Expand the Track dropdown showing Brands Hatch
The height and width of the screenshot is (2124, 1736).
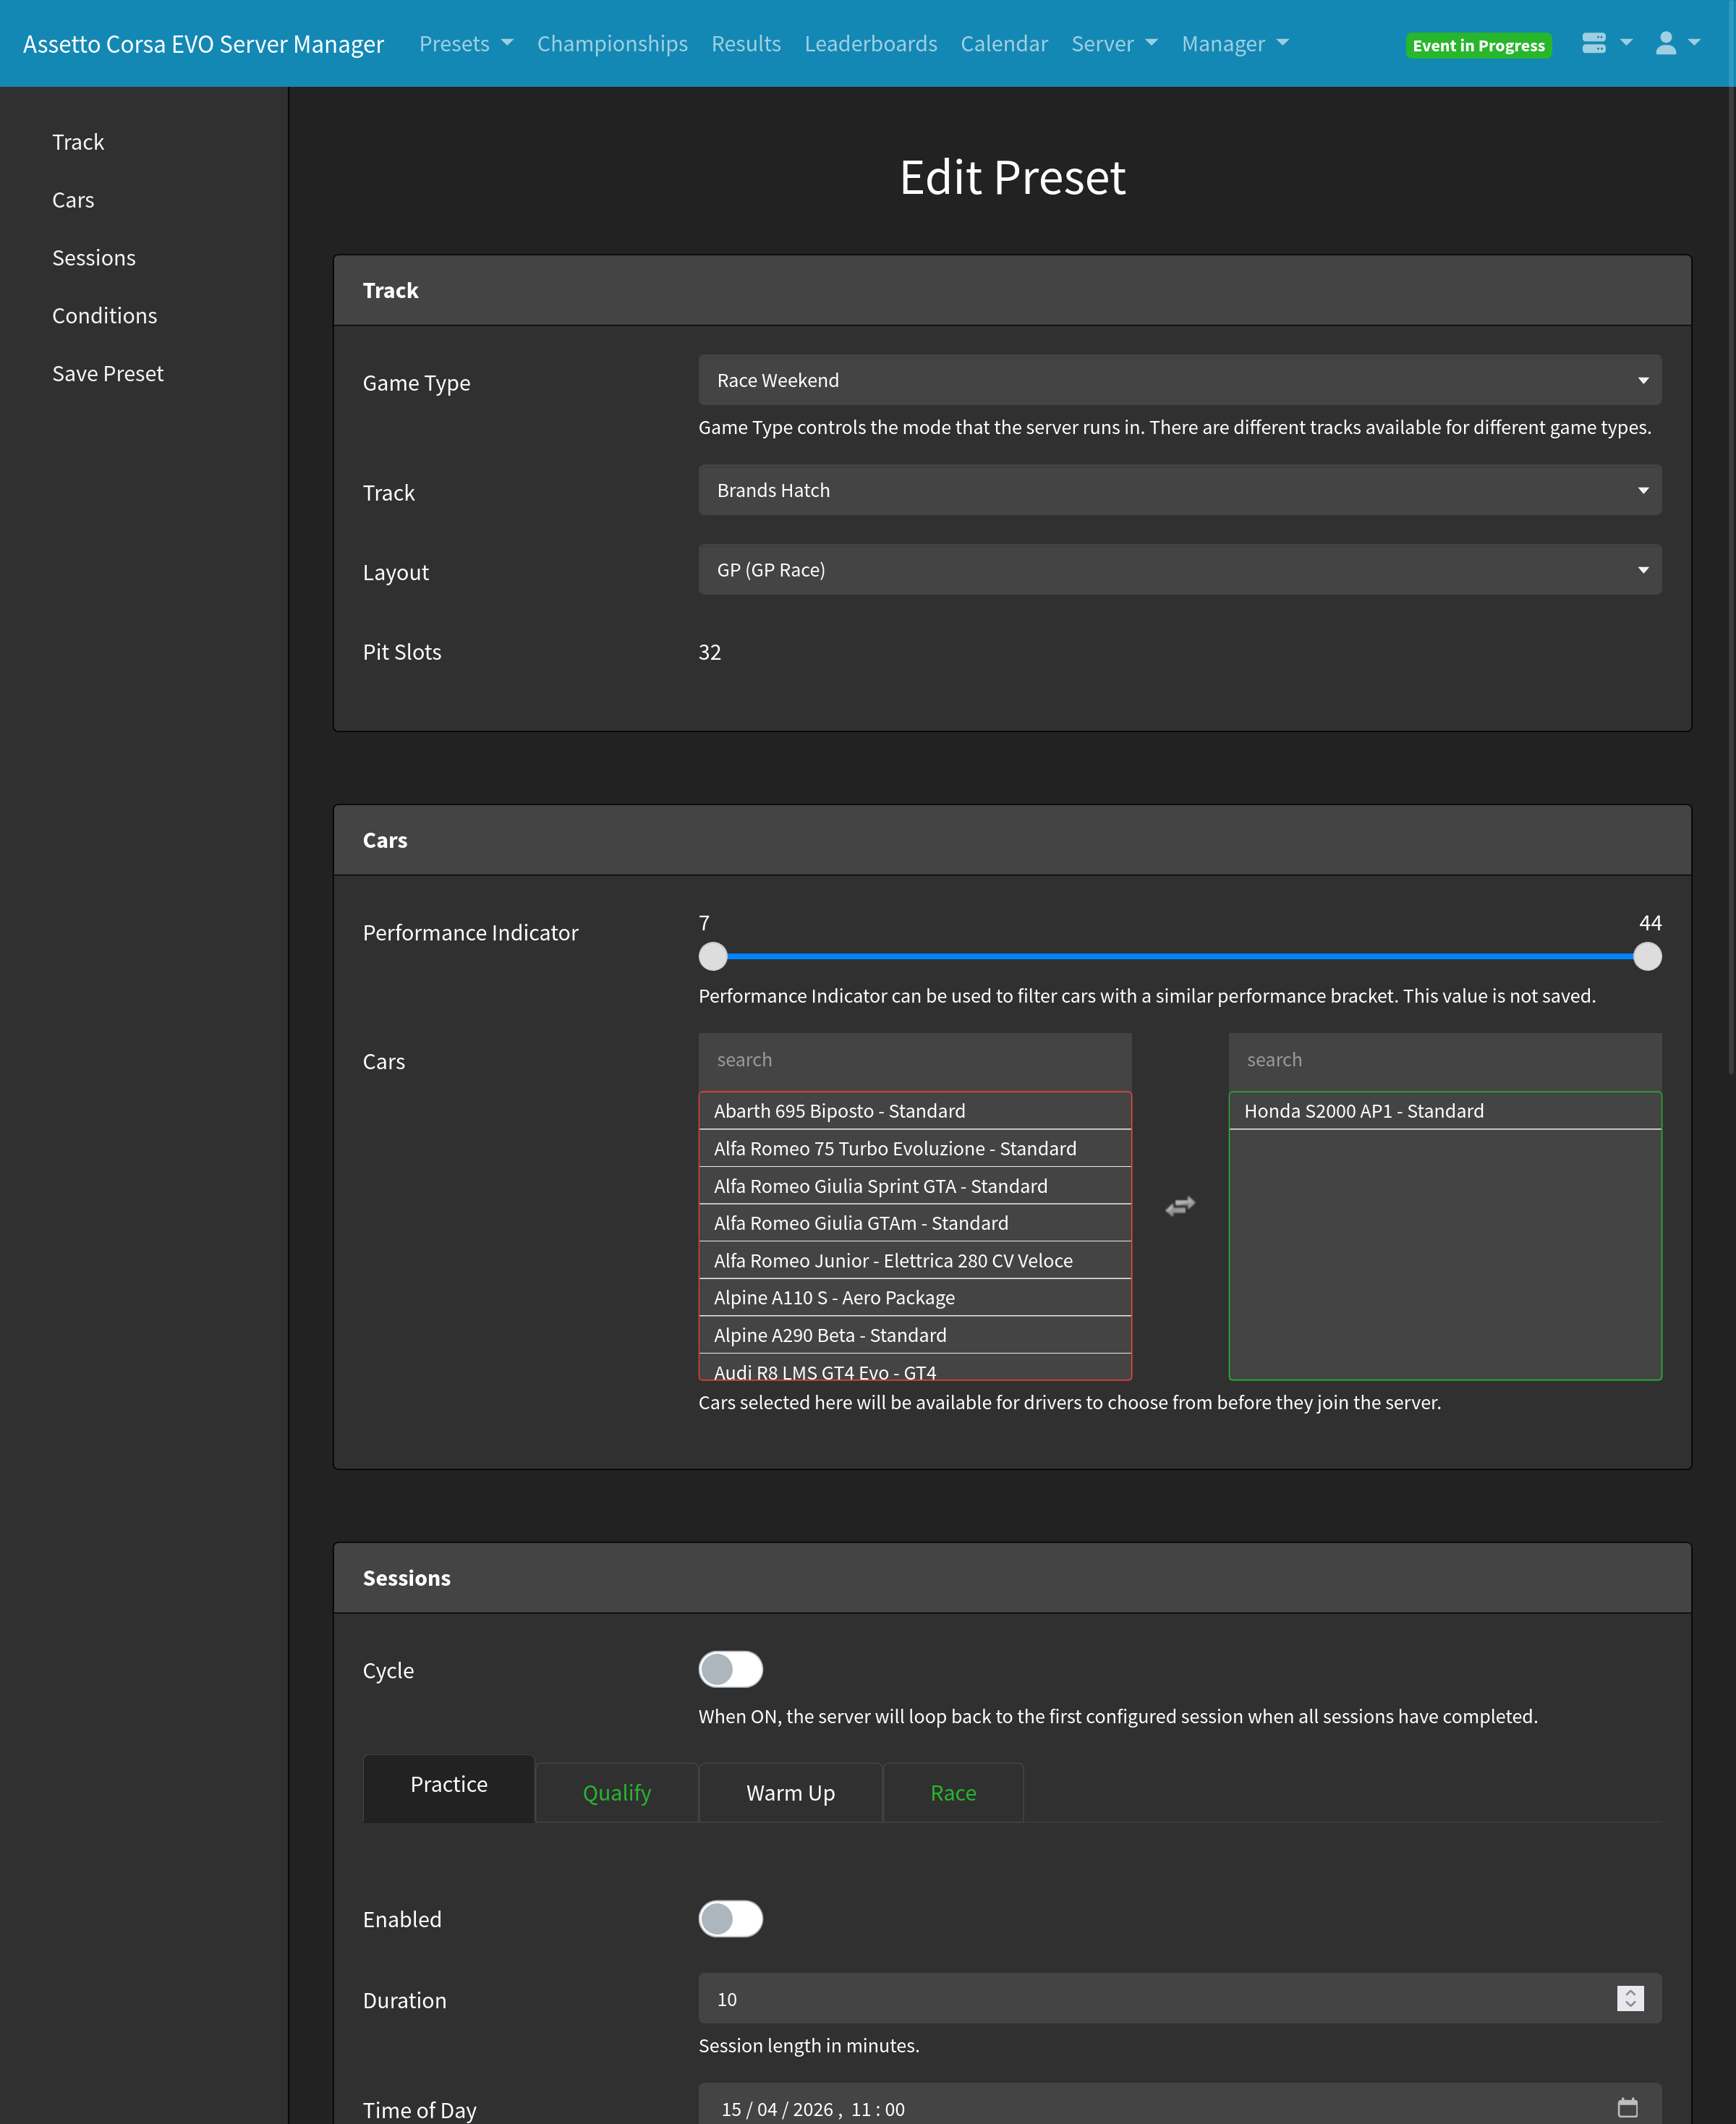pyautogui.click(x=1179, y=490)
